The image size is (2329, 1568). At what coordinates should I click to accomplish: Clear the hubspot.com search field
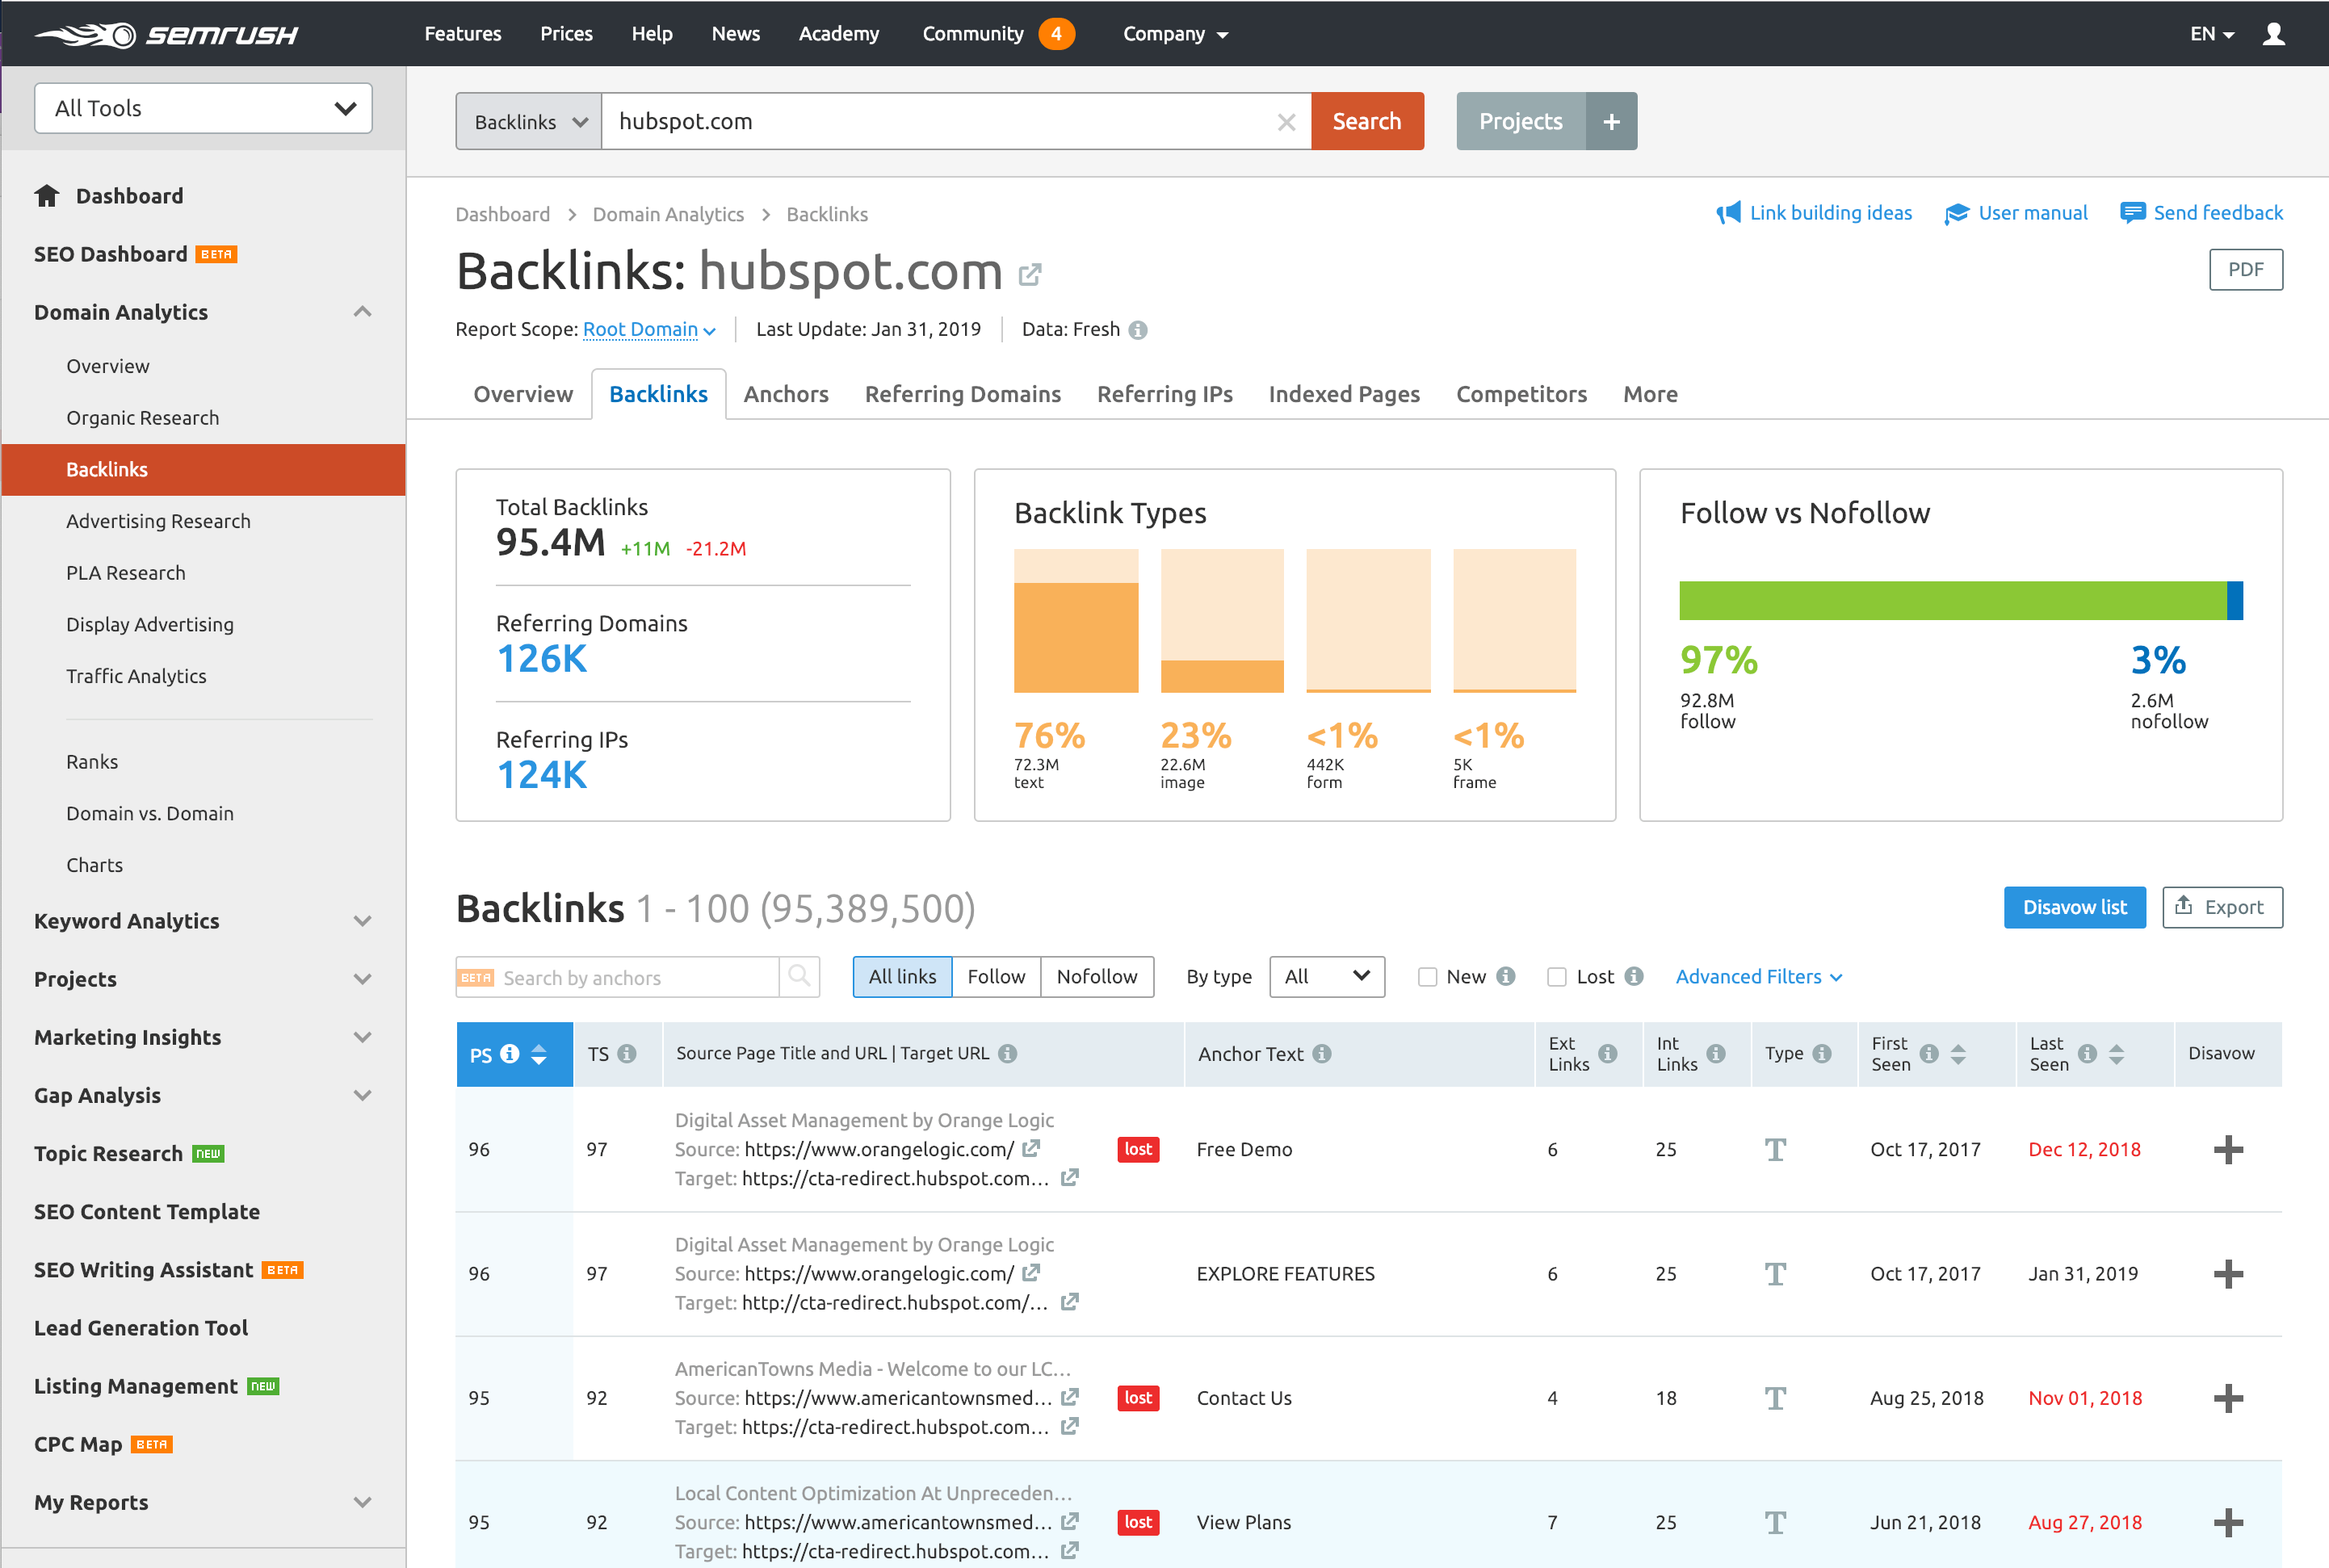[x=1286, y=122]
